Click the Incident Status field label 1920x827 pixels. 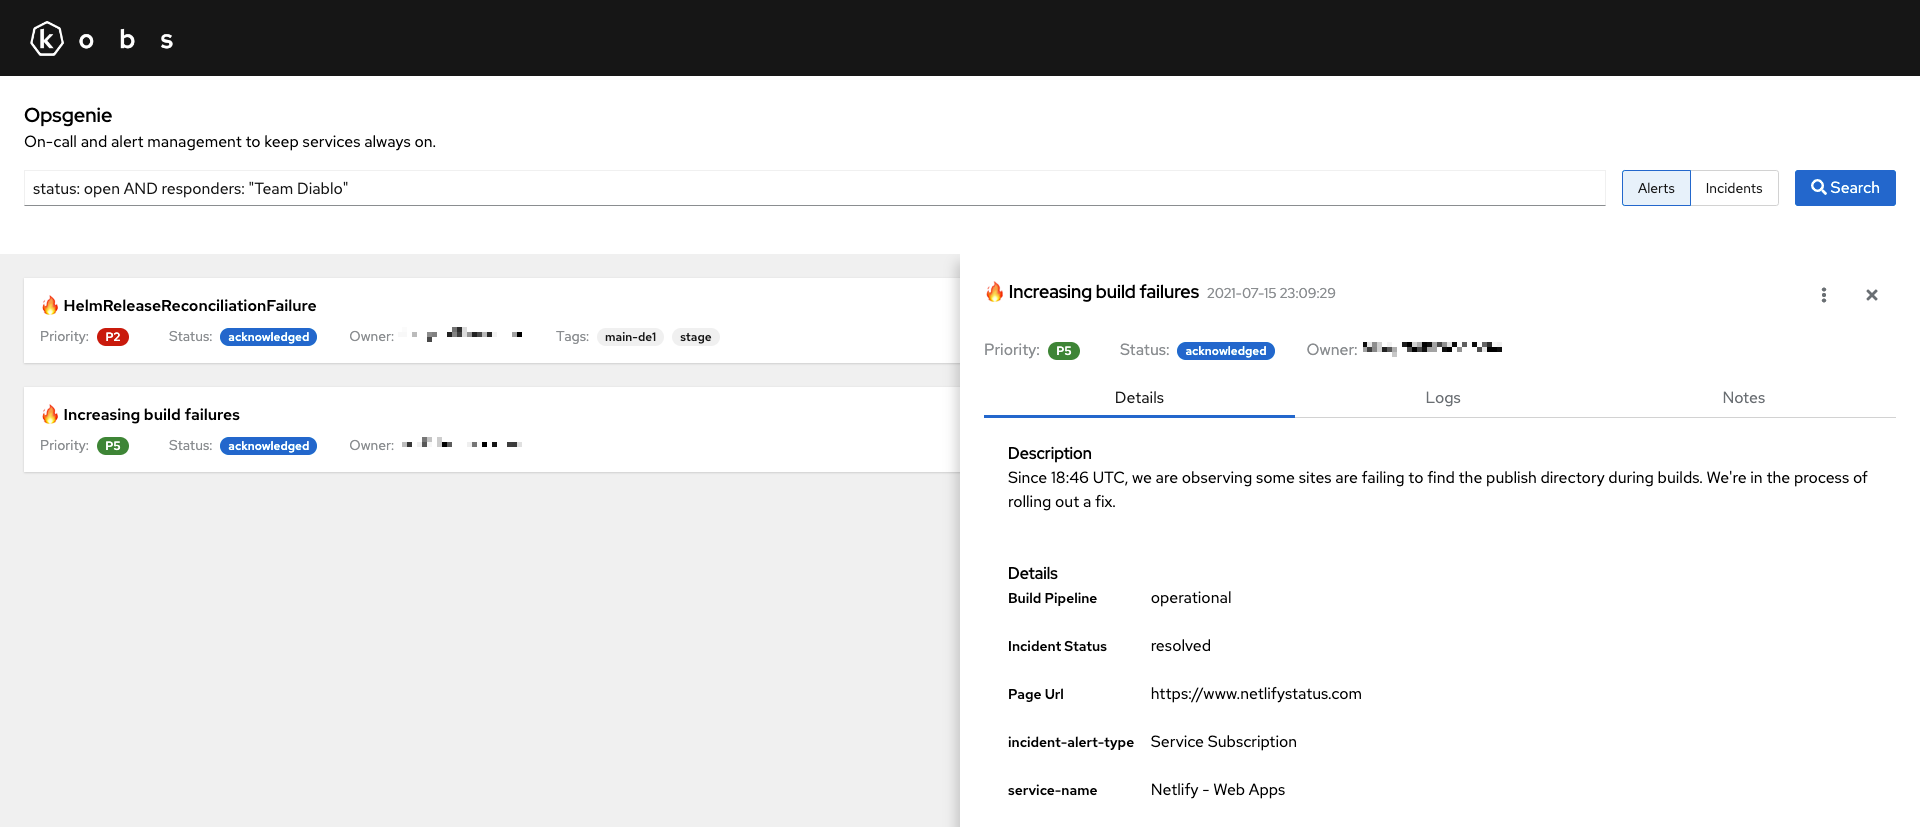pos(1057,646)
